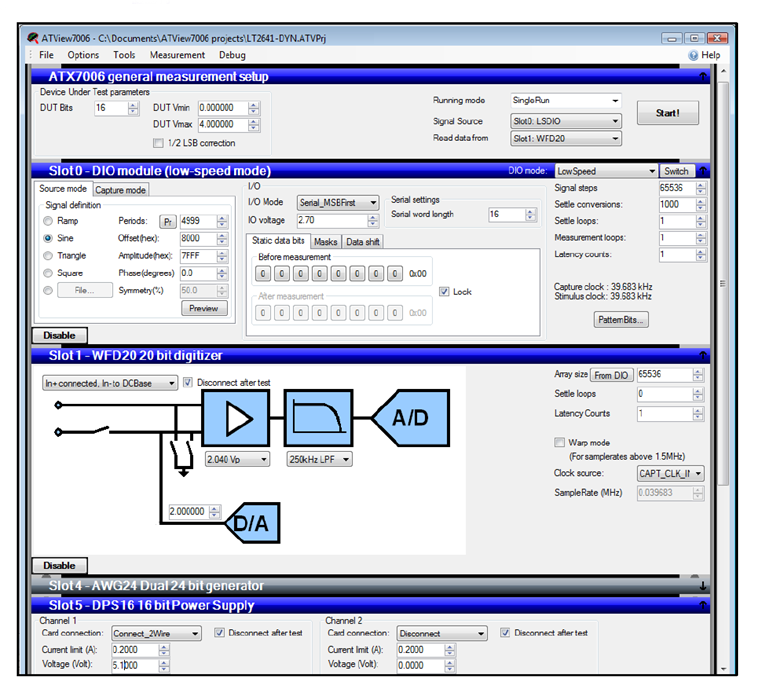Open the I/O Mode Serial_MSBFirst dropdown

pyautogui.click(x=337, y=203)
